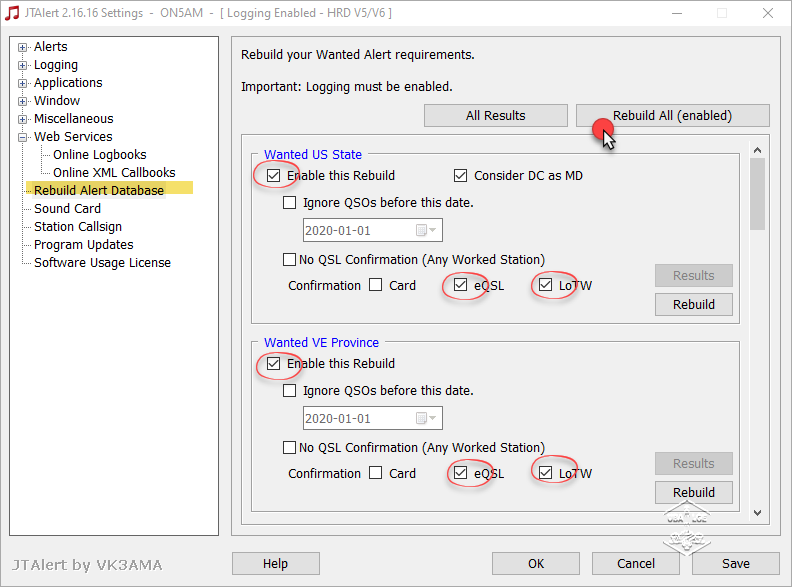
Task: Close the JTAlert Settings window
Action: (768, 13)
